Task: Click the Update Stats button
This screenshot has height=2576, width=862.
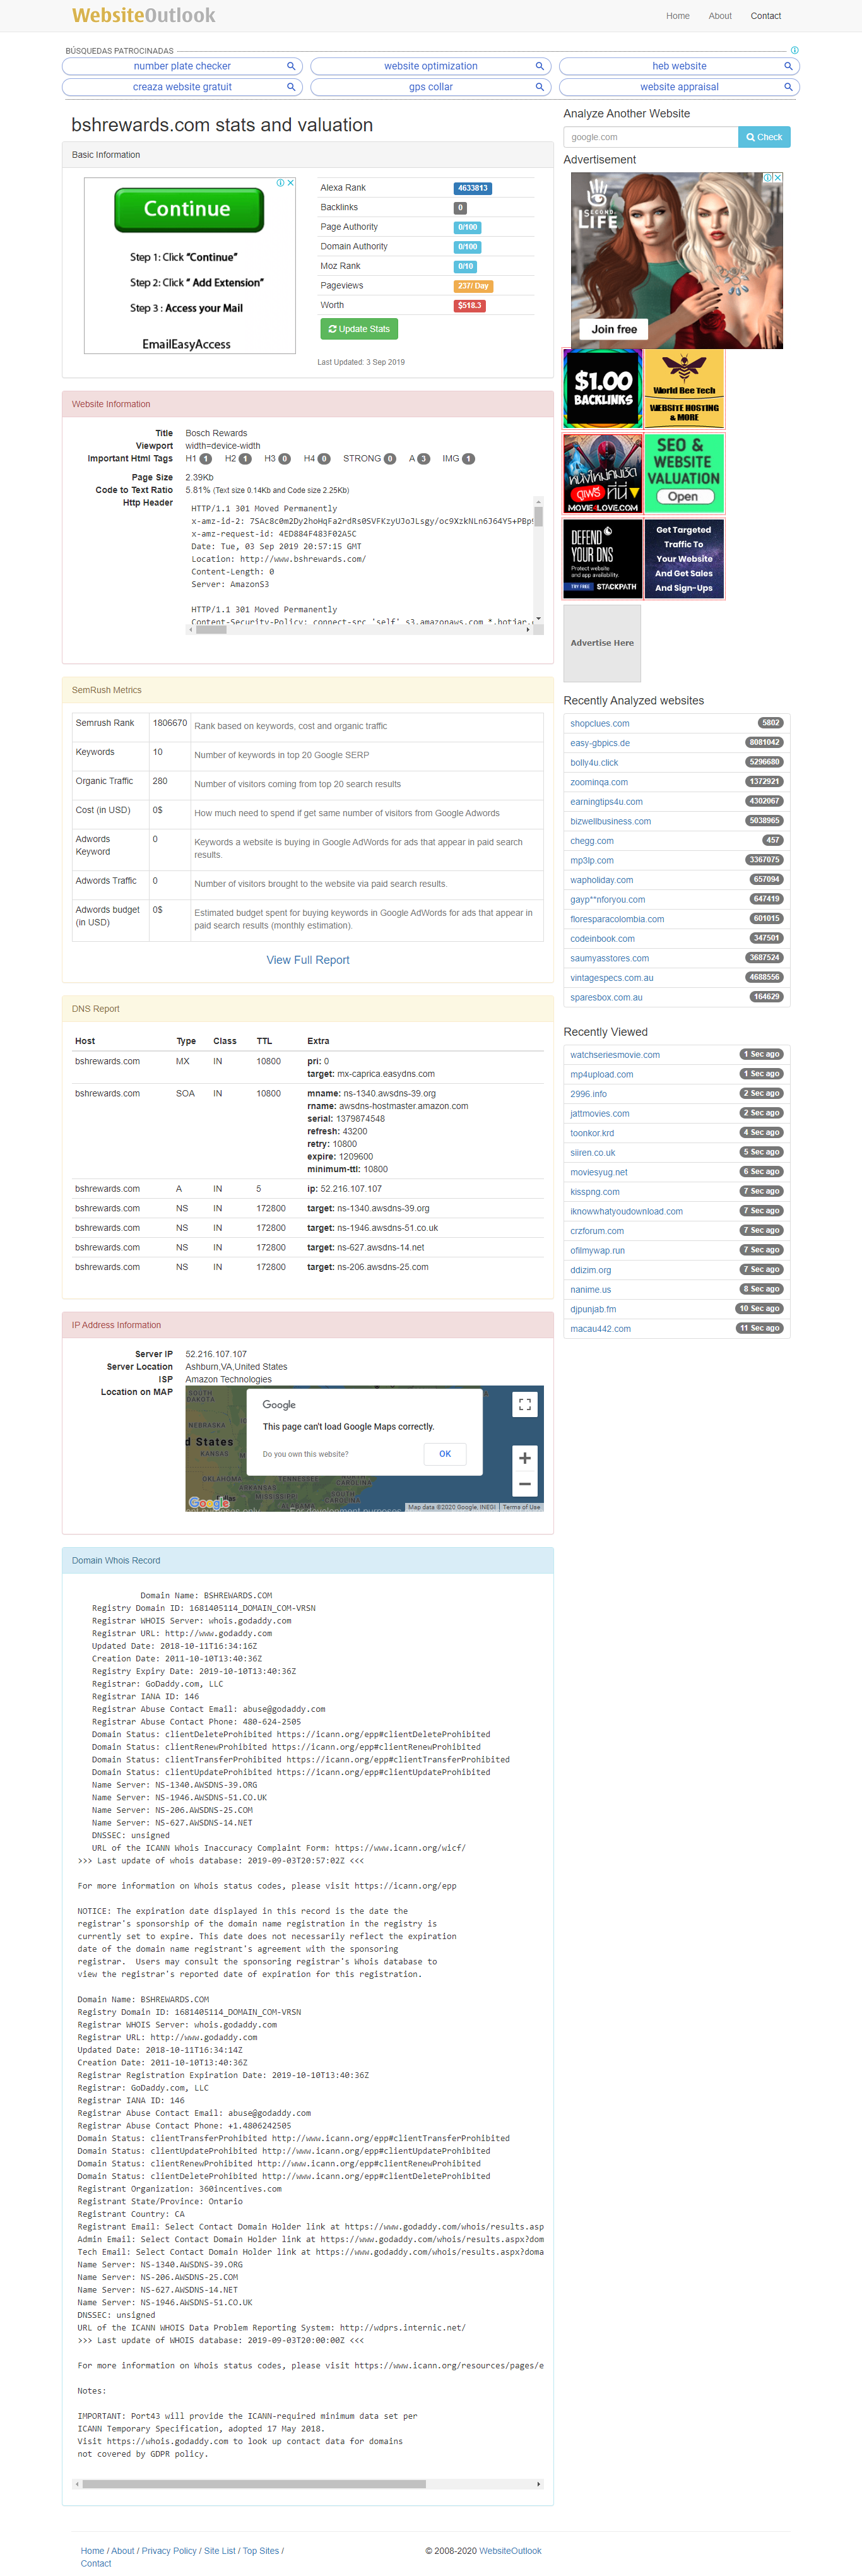Action: 359,329
